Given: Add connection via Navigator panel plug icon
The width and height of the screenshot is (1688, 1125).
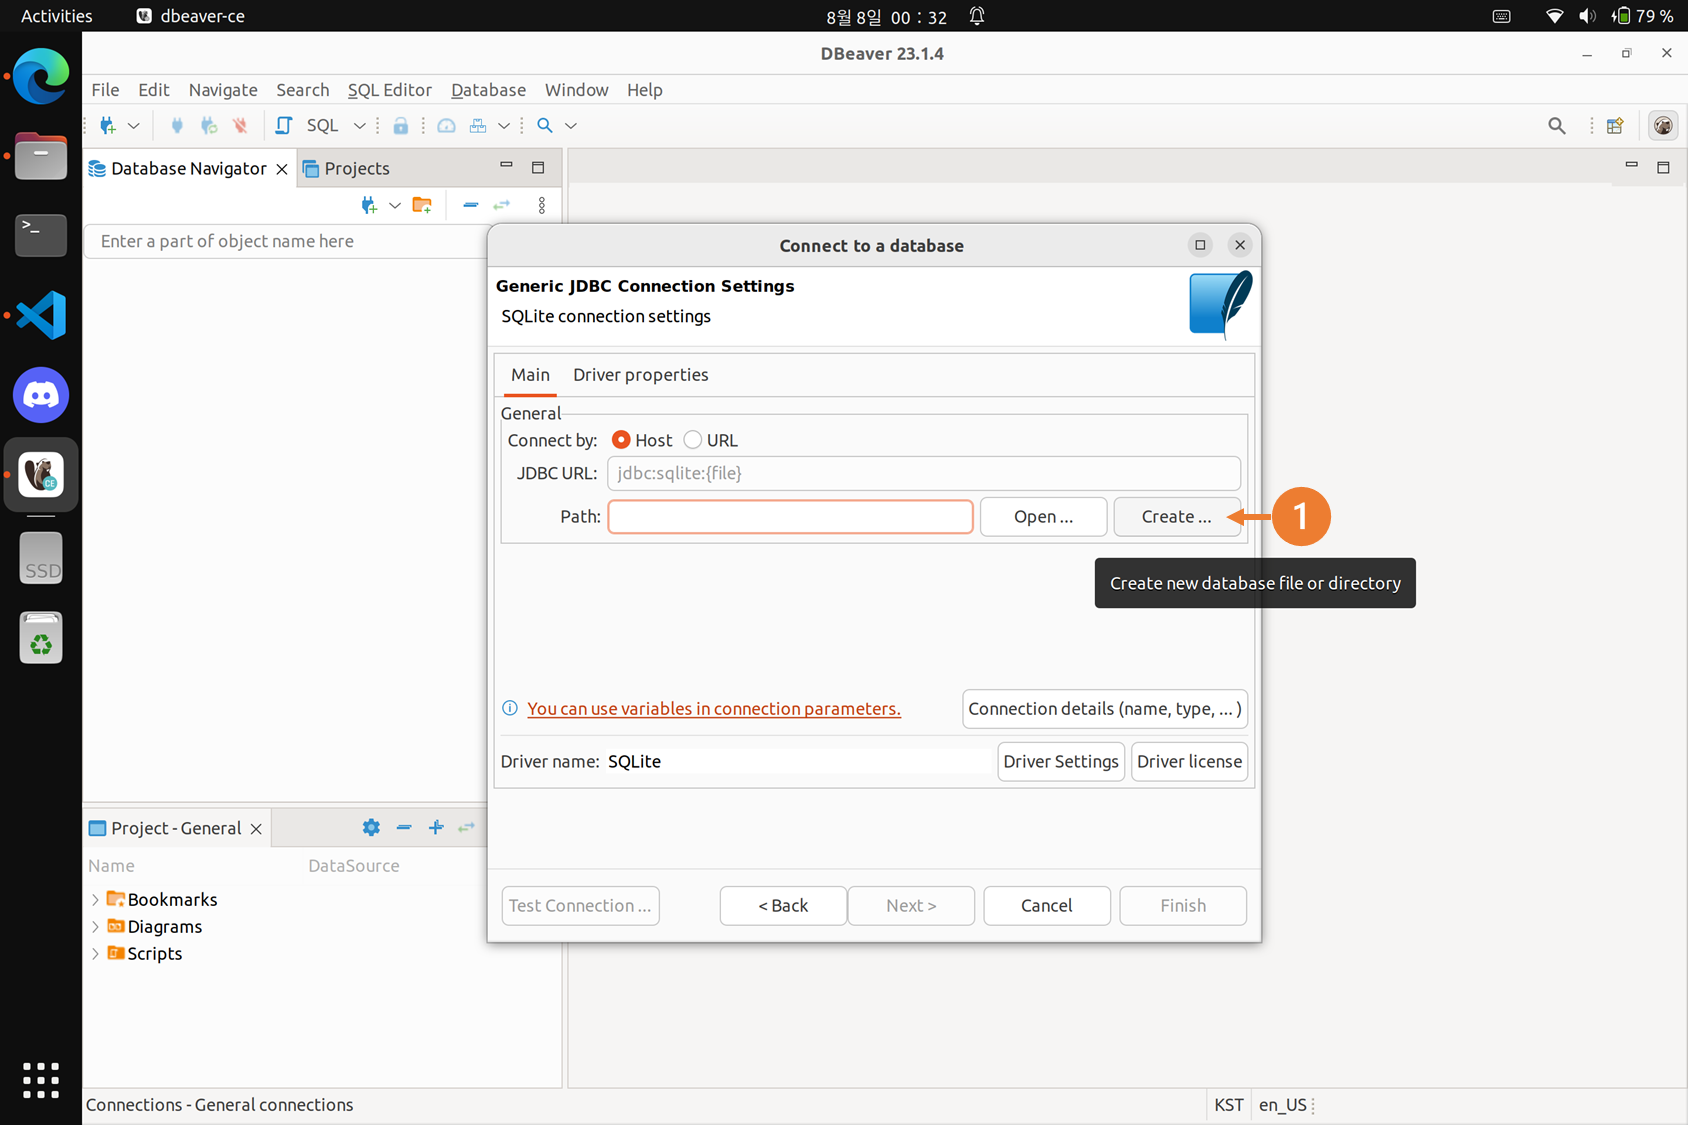Looking at the screenshot, I should tap(369, 205).
